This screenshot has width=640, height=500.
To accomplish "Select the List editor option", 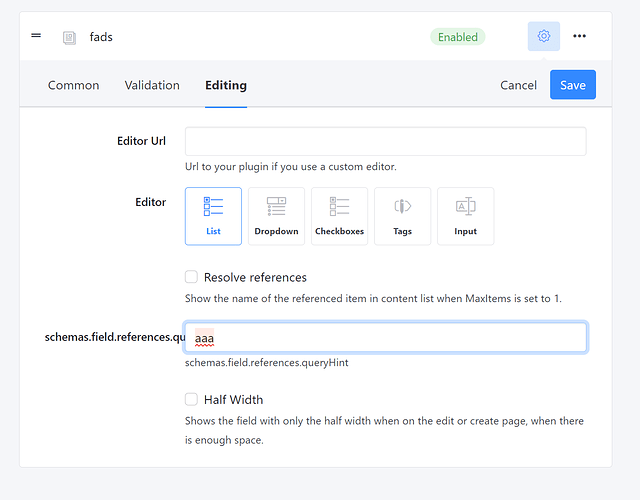I will pyautogui.click(x=213, y=216).
